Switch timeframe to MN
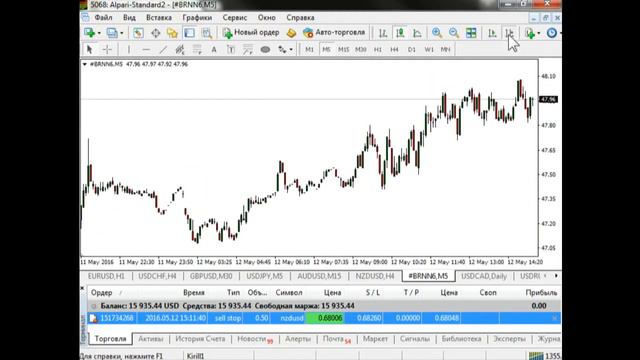This screenshot has height=360, width=640. (445, 49)
